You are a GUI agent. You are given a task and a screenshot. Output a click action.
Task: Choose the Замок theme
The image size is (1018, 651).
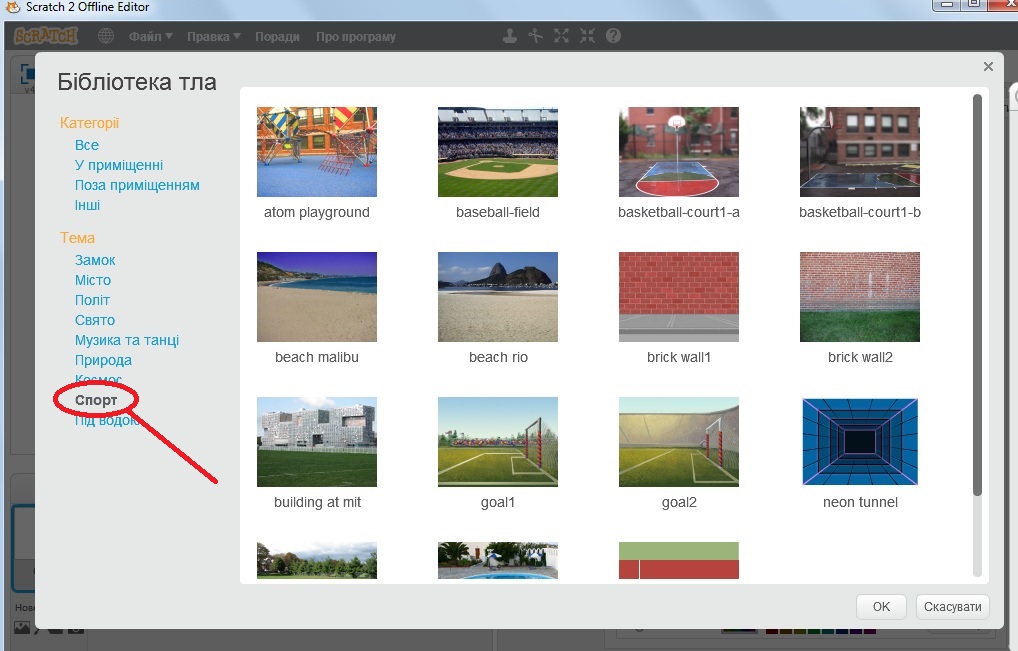[x=95, y=260]
